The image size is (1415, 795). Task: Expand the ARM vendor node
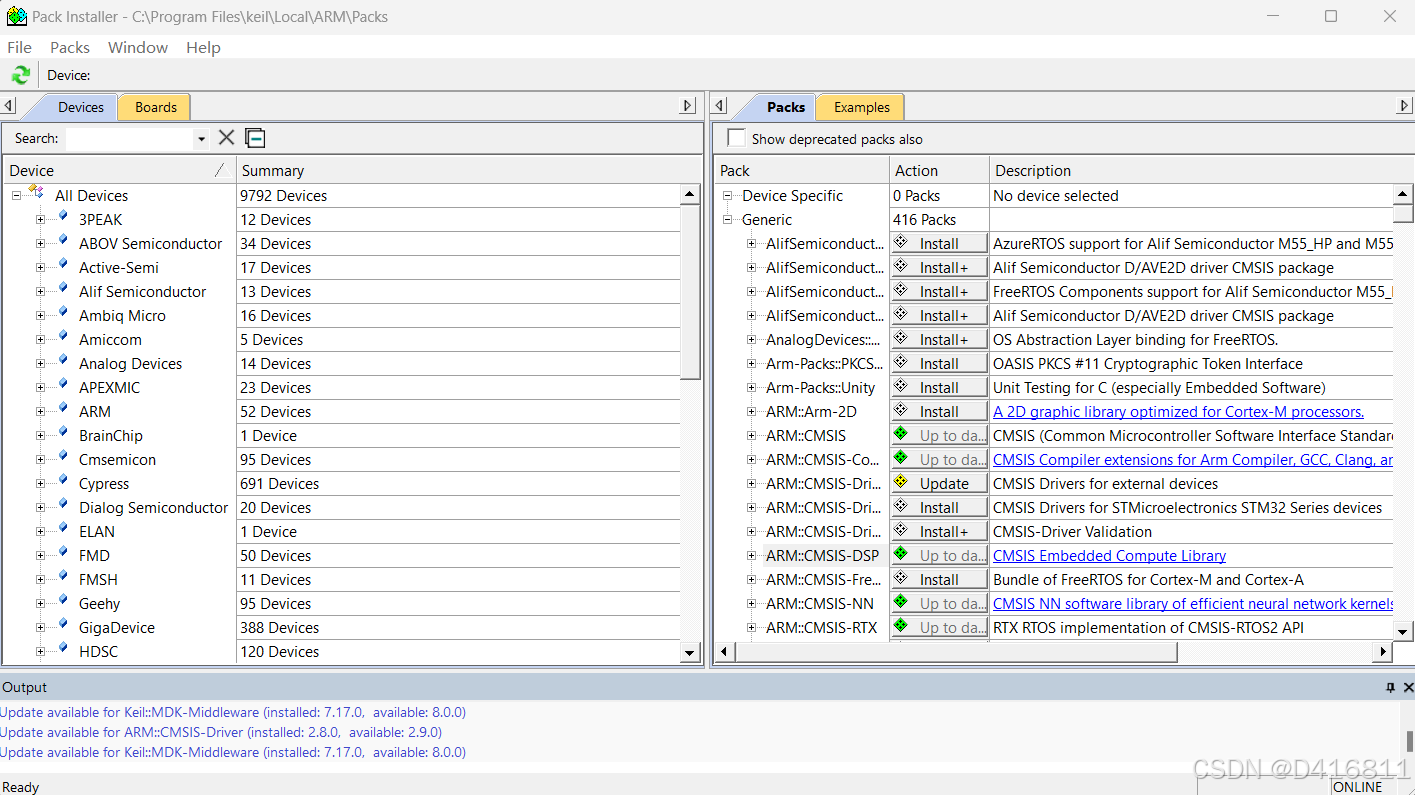[40, 412]
